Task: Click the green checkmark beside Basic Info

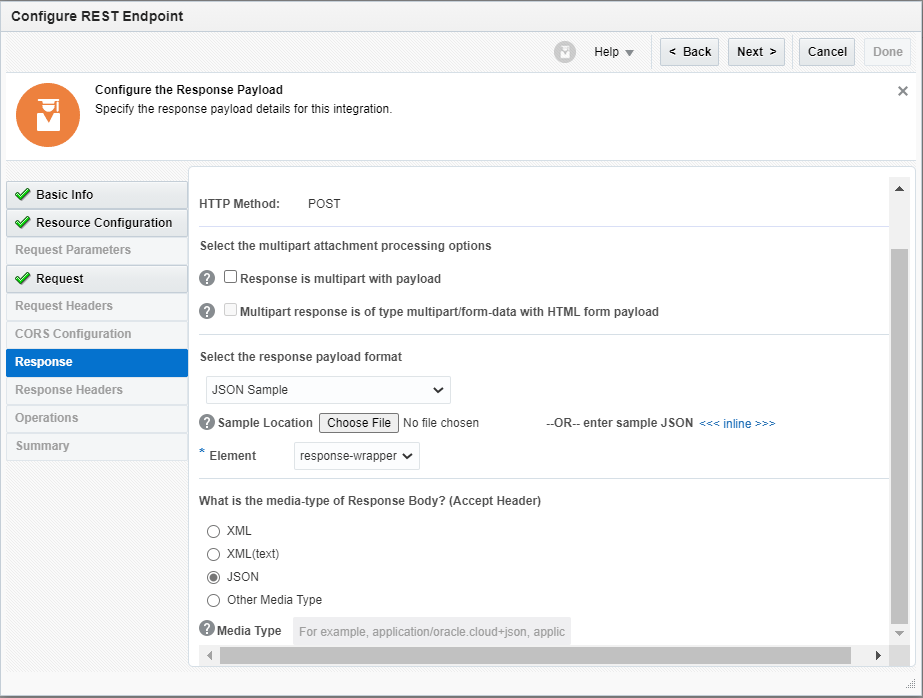Action: (24, 194)
